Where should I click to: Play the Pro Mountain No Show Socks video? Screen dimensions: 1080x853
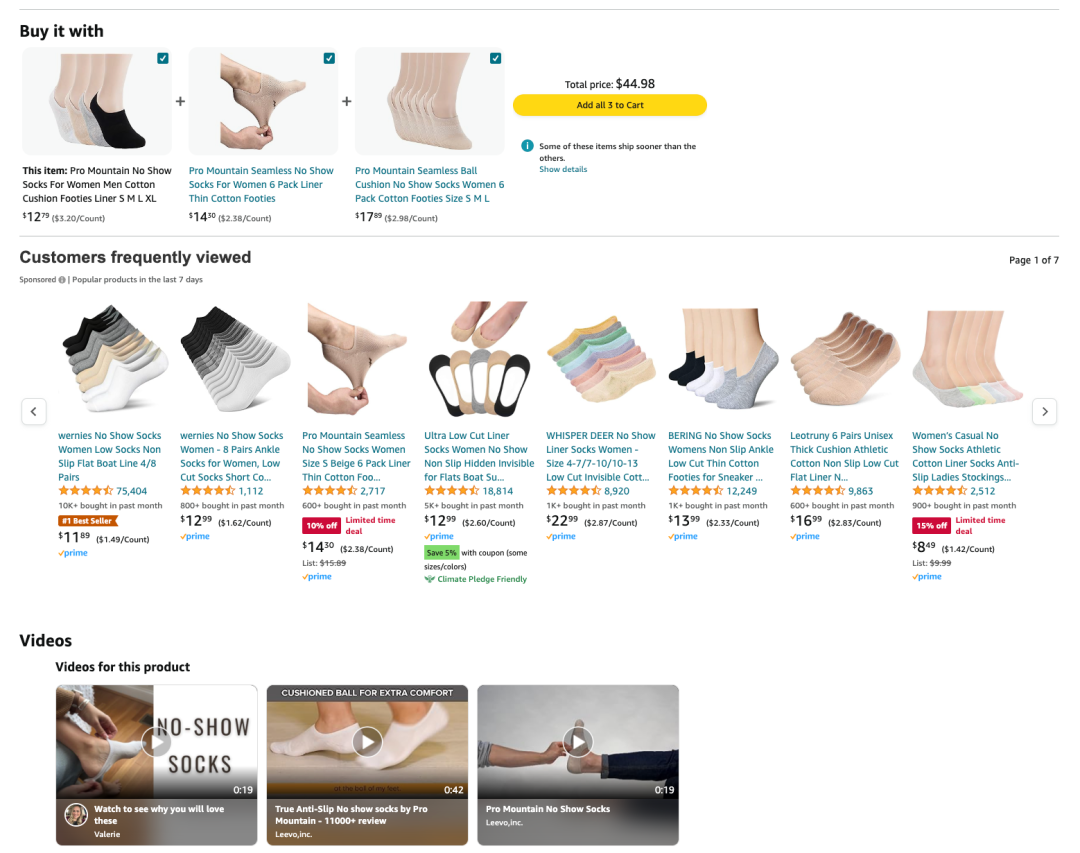click(x=578, y=742)
